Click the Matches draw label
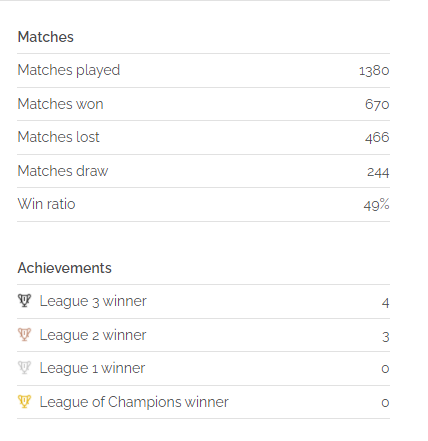The height and width of the screenshot is (441, 428). pos(63,171)
